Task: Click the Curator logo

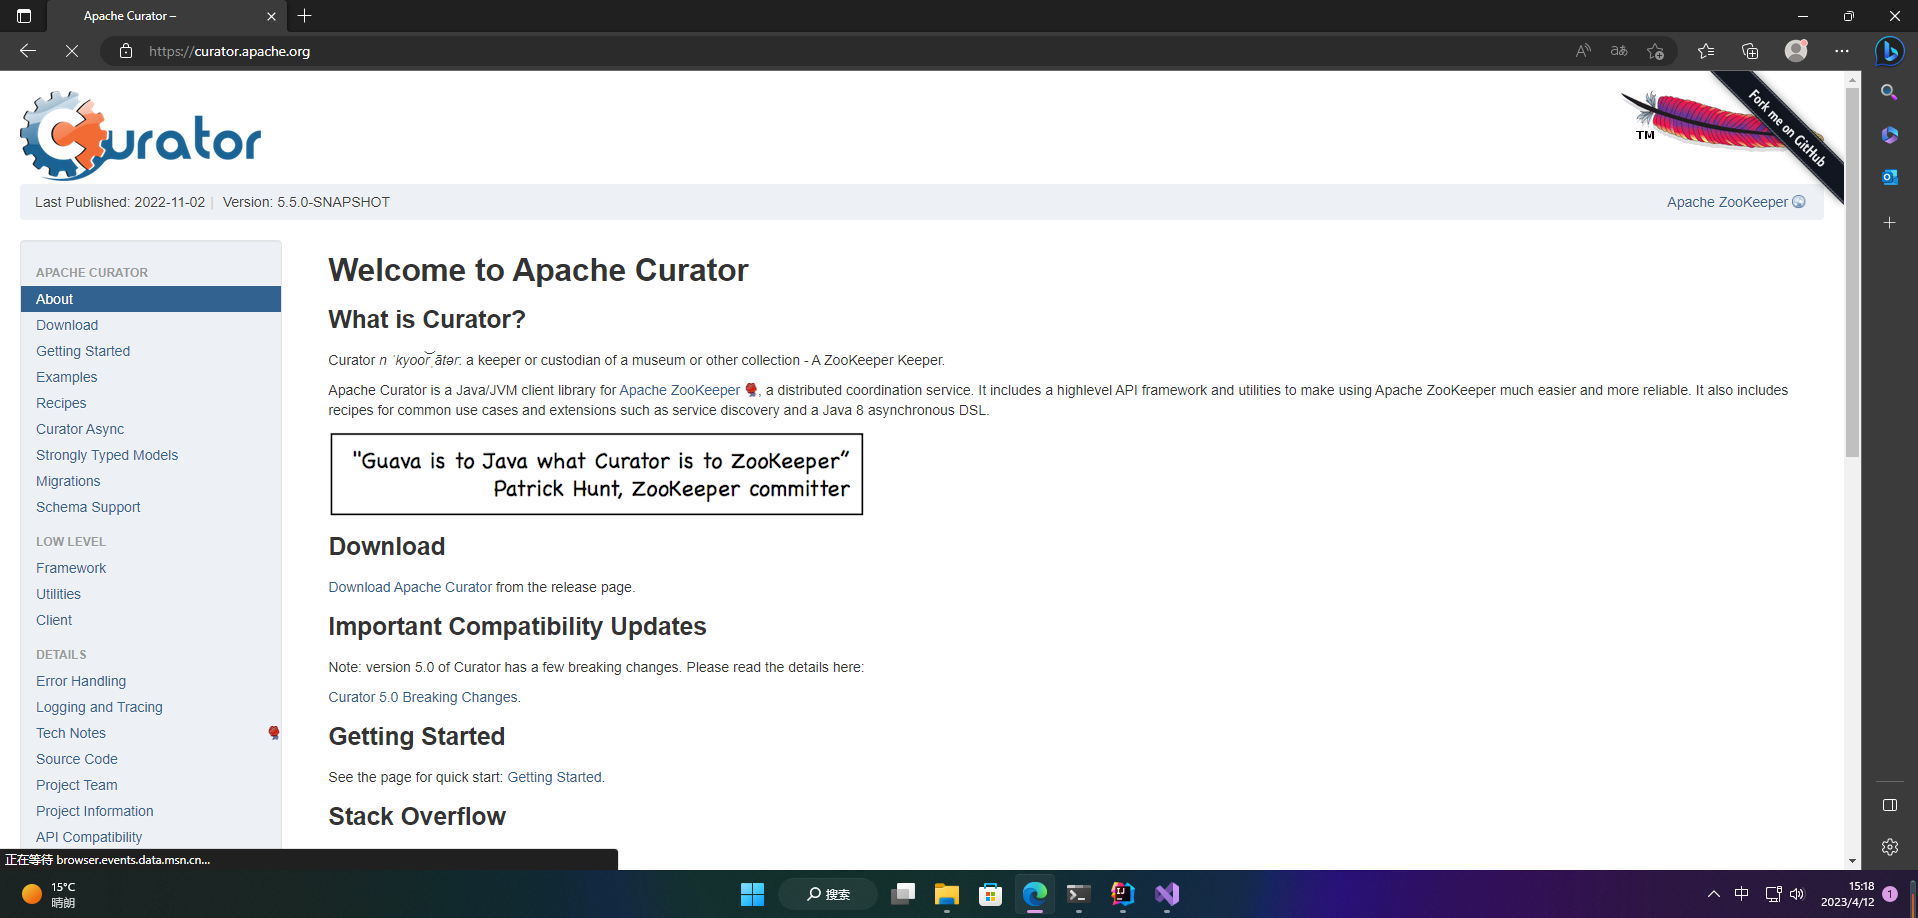Action: coord(141,135)
